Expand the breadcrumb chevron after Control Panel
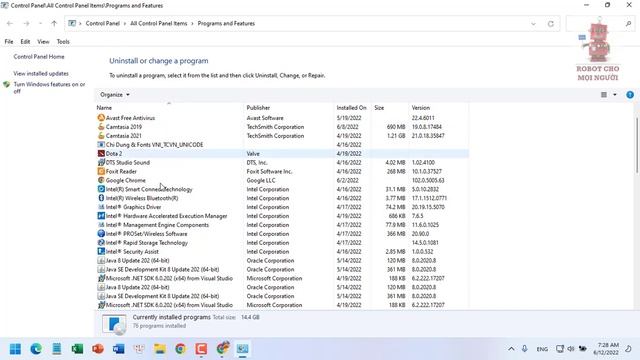 125,24
